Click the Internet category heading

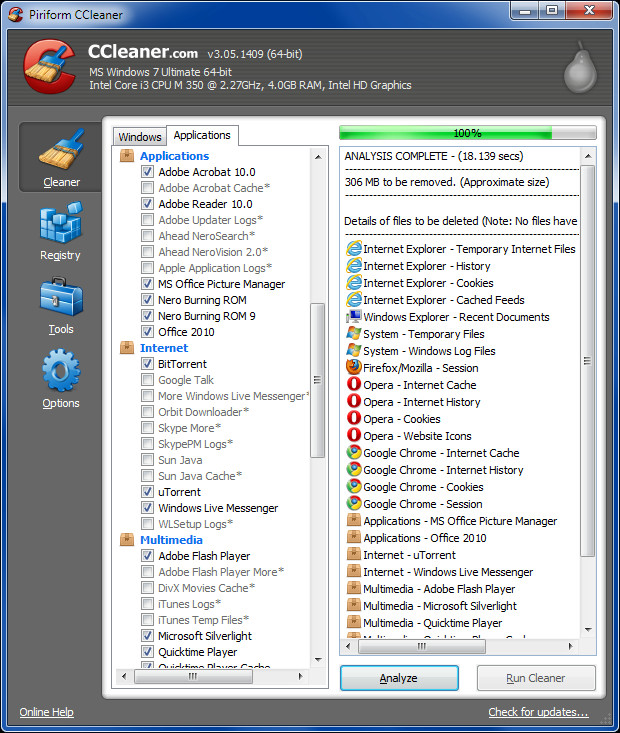tap(164, 348)
